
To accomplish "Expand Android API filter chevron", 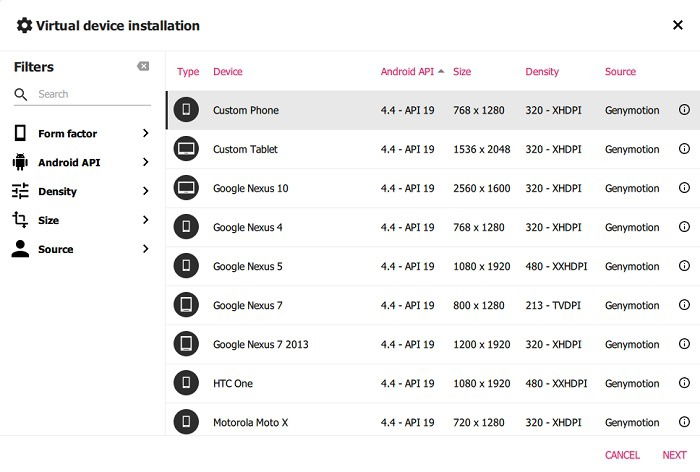I will [145, 162].
